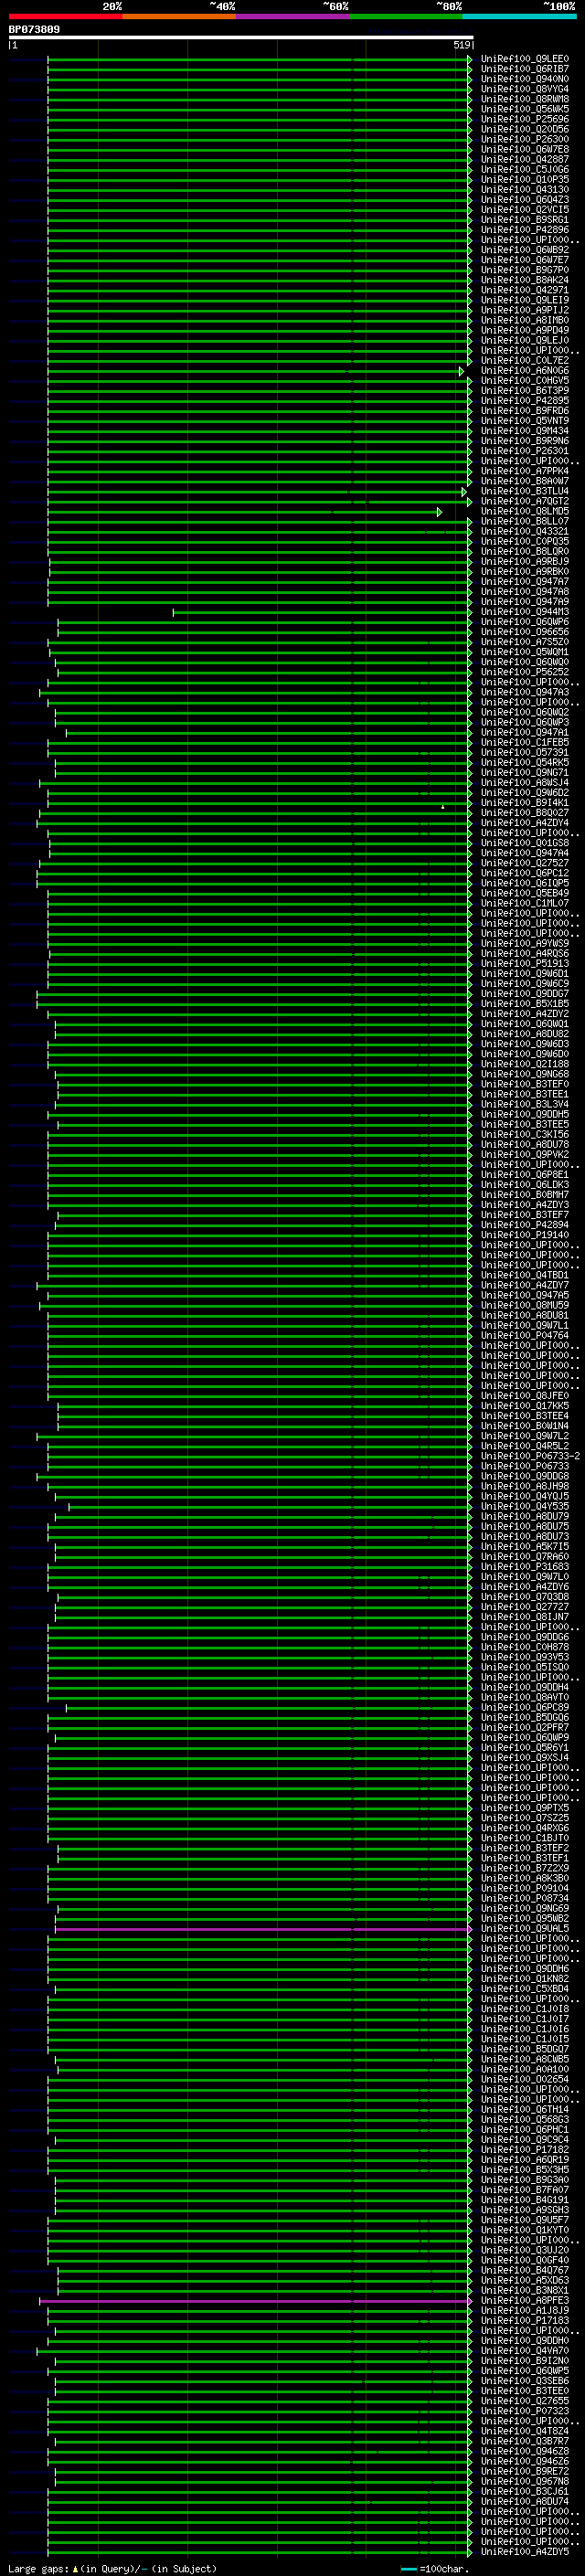Select hit UniRef100_Q27727
Image resolution: width=585 pixels, height=2576 pixels.
tap(525, 1608)
